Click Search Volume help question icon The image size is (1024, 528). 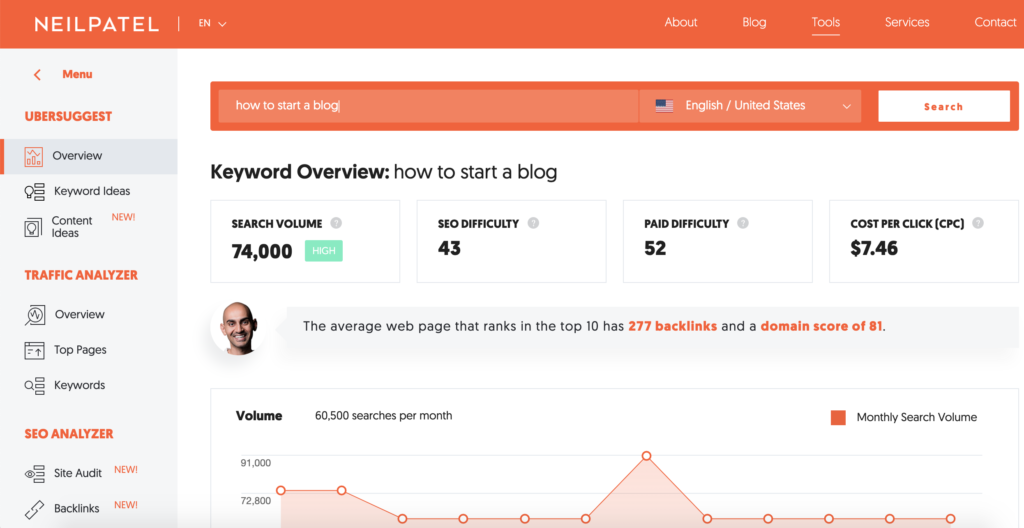click(x=336, y=223)
